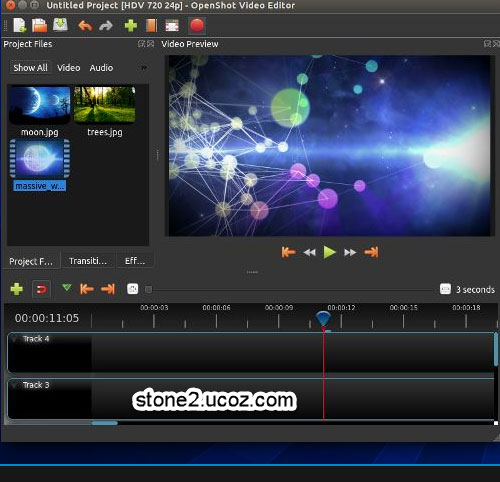Fast forward the video preview

click(x=350, y=253)
